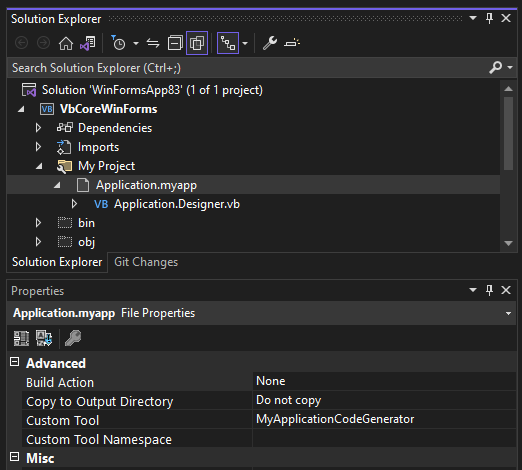This screenshot has width=522, height=470.
Task: Collapse the Advanced category
Action: [15, 362]
